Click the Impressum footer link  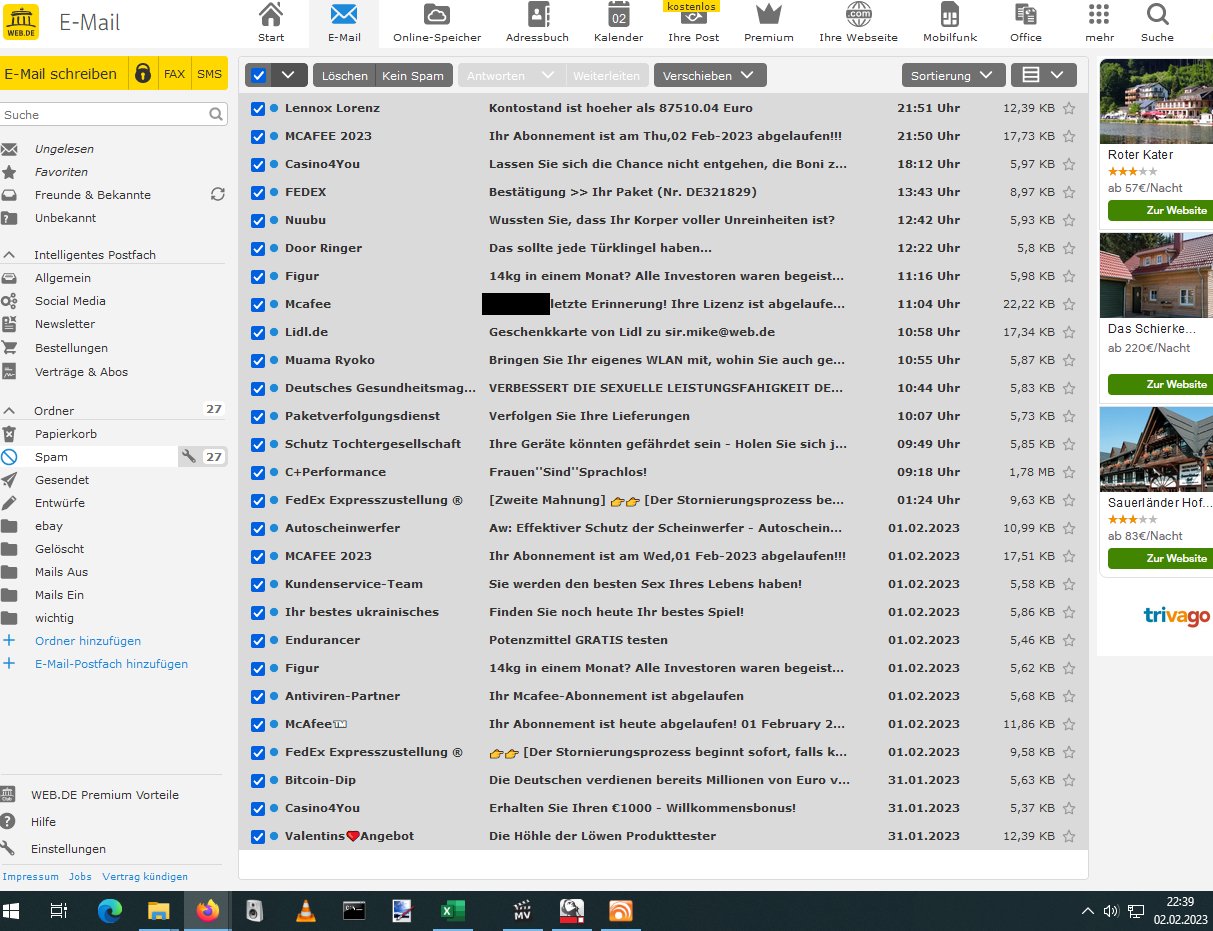tap(31, 877)
